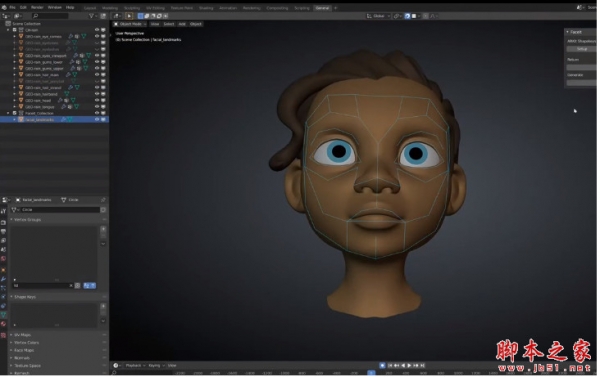Open the Tool properties tab
The height and width of the screenshot is (377, 600).
pyautogui.click(x=3, y=212)
